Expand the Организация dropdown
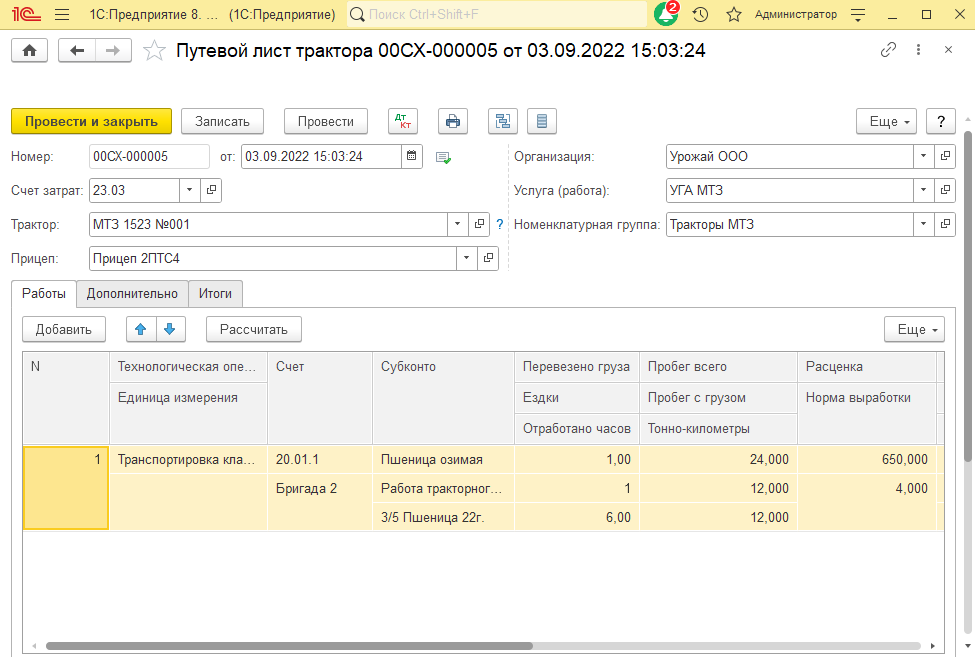This screenshot has width=975, height=666. point(923,156)
